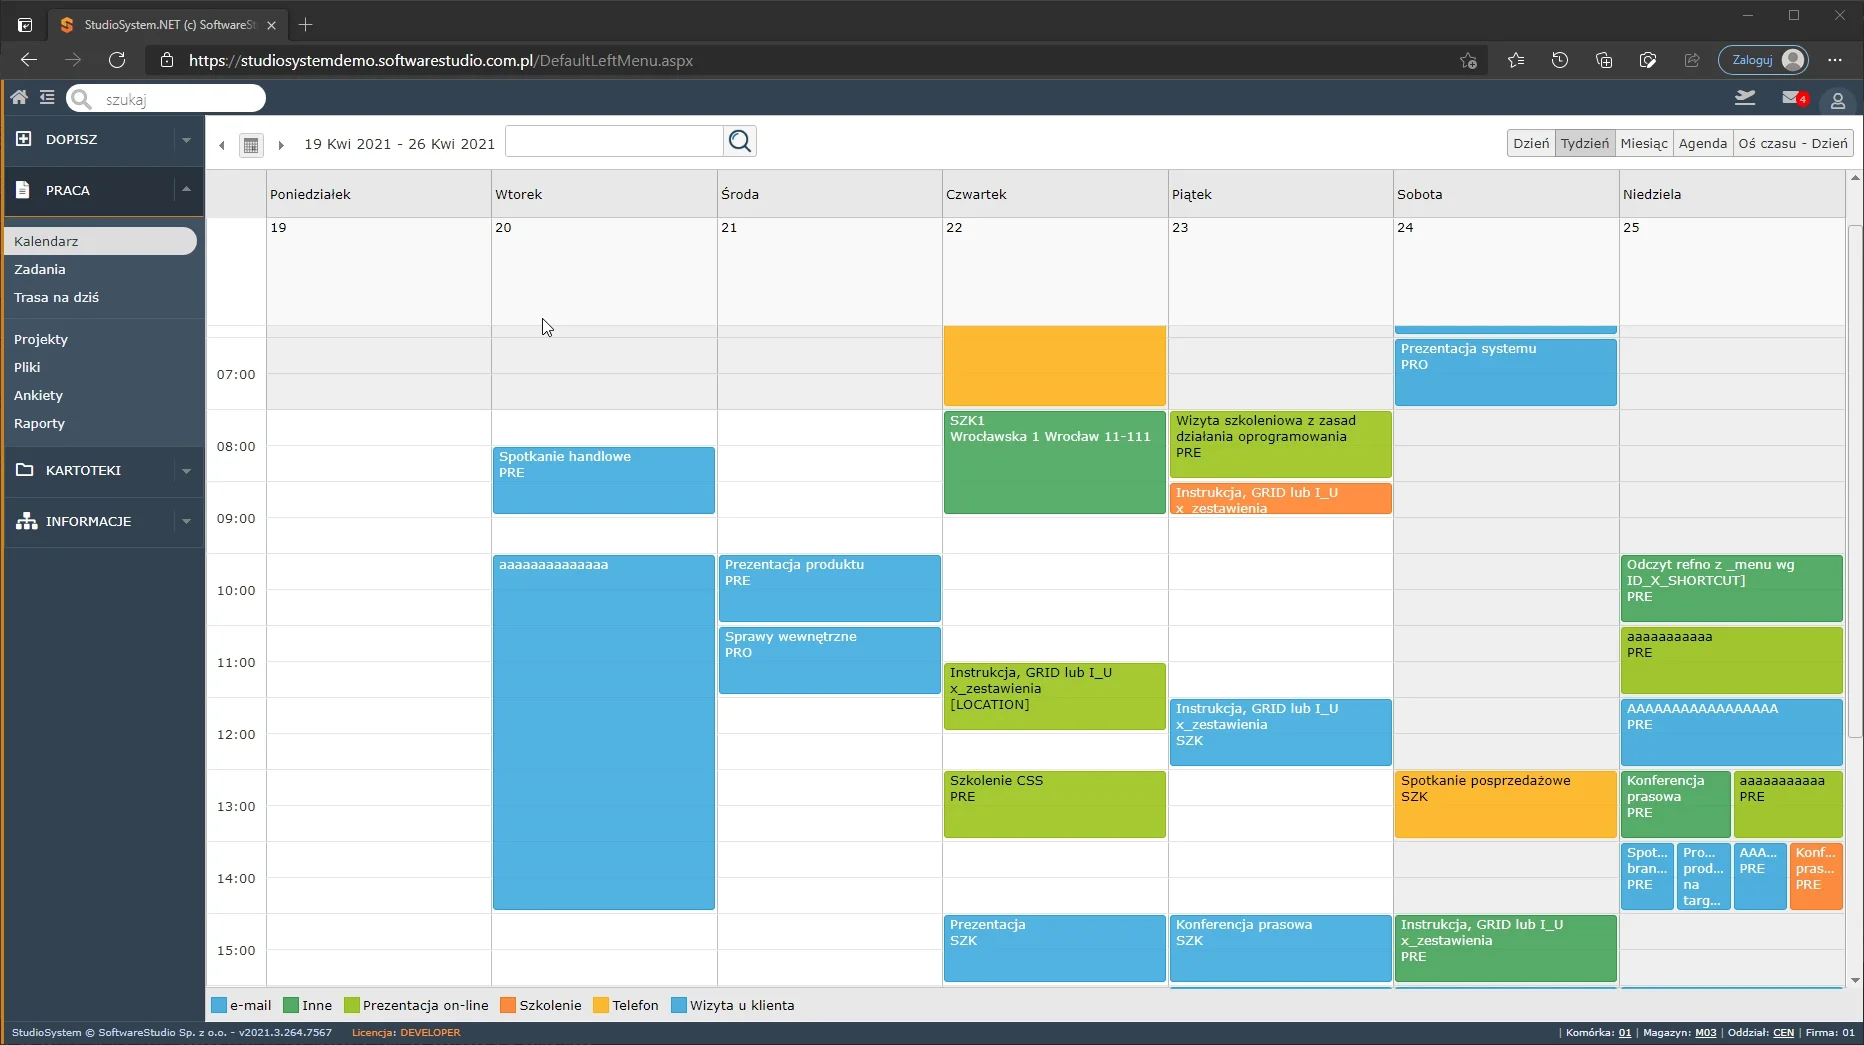Viewport: 1864px width, 1045px height.
Task: Open the calendar date picker icon
Action: (x=251, y=145)
